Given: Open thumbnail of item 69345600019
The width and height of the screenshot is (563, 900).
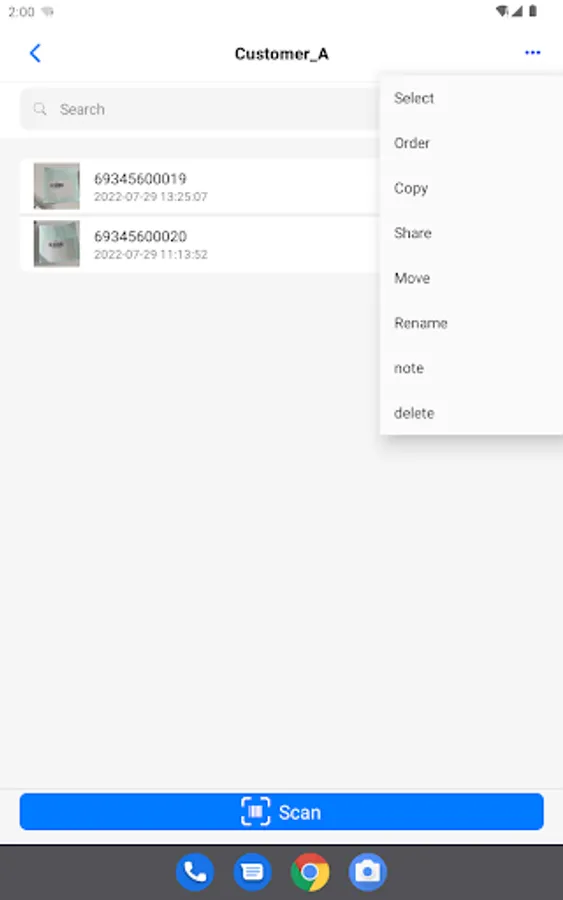Looking at the screenshot, I should pos(56,186).
